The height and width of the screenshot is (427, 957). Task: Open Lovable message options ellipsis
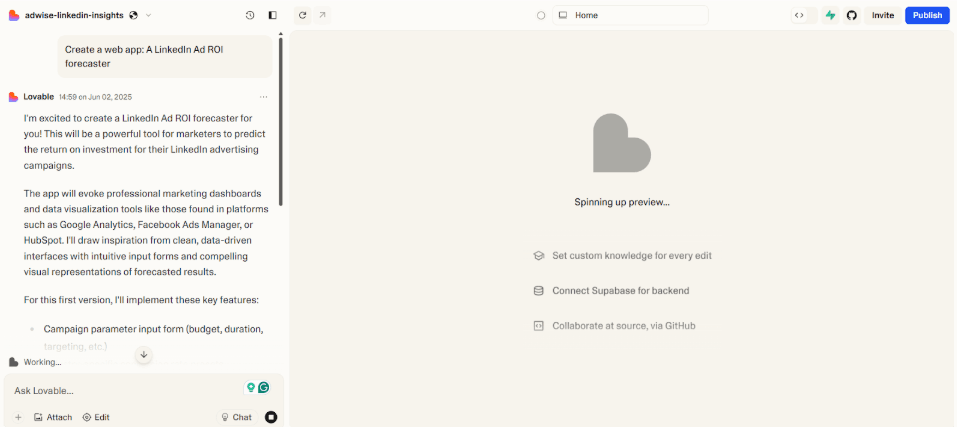264,97
